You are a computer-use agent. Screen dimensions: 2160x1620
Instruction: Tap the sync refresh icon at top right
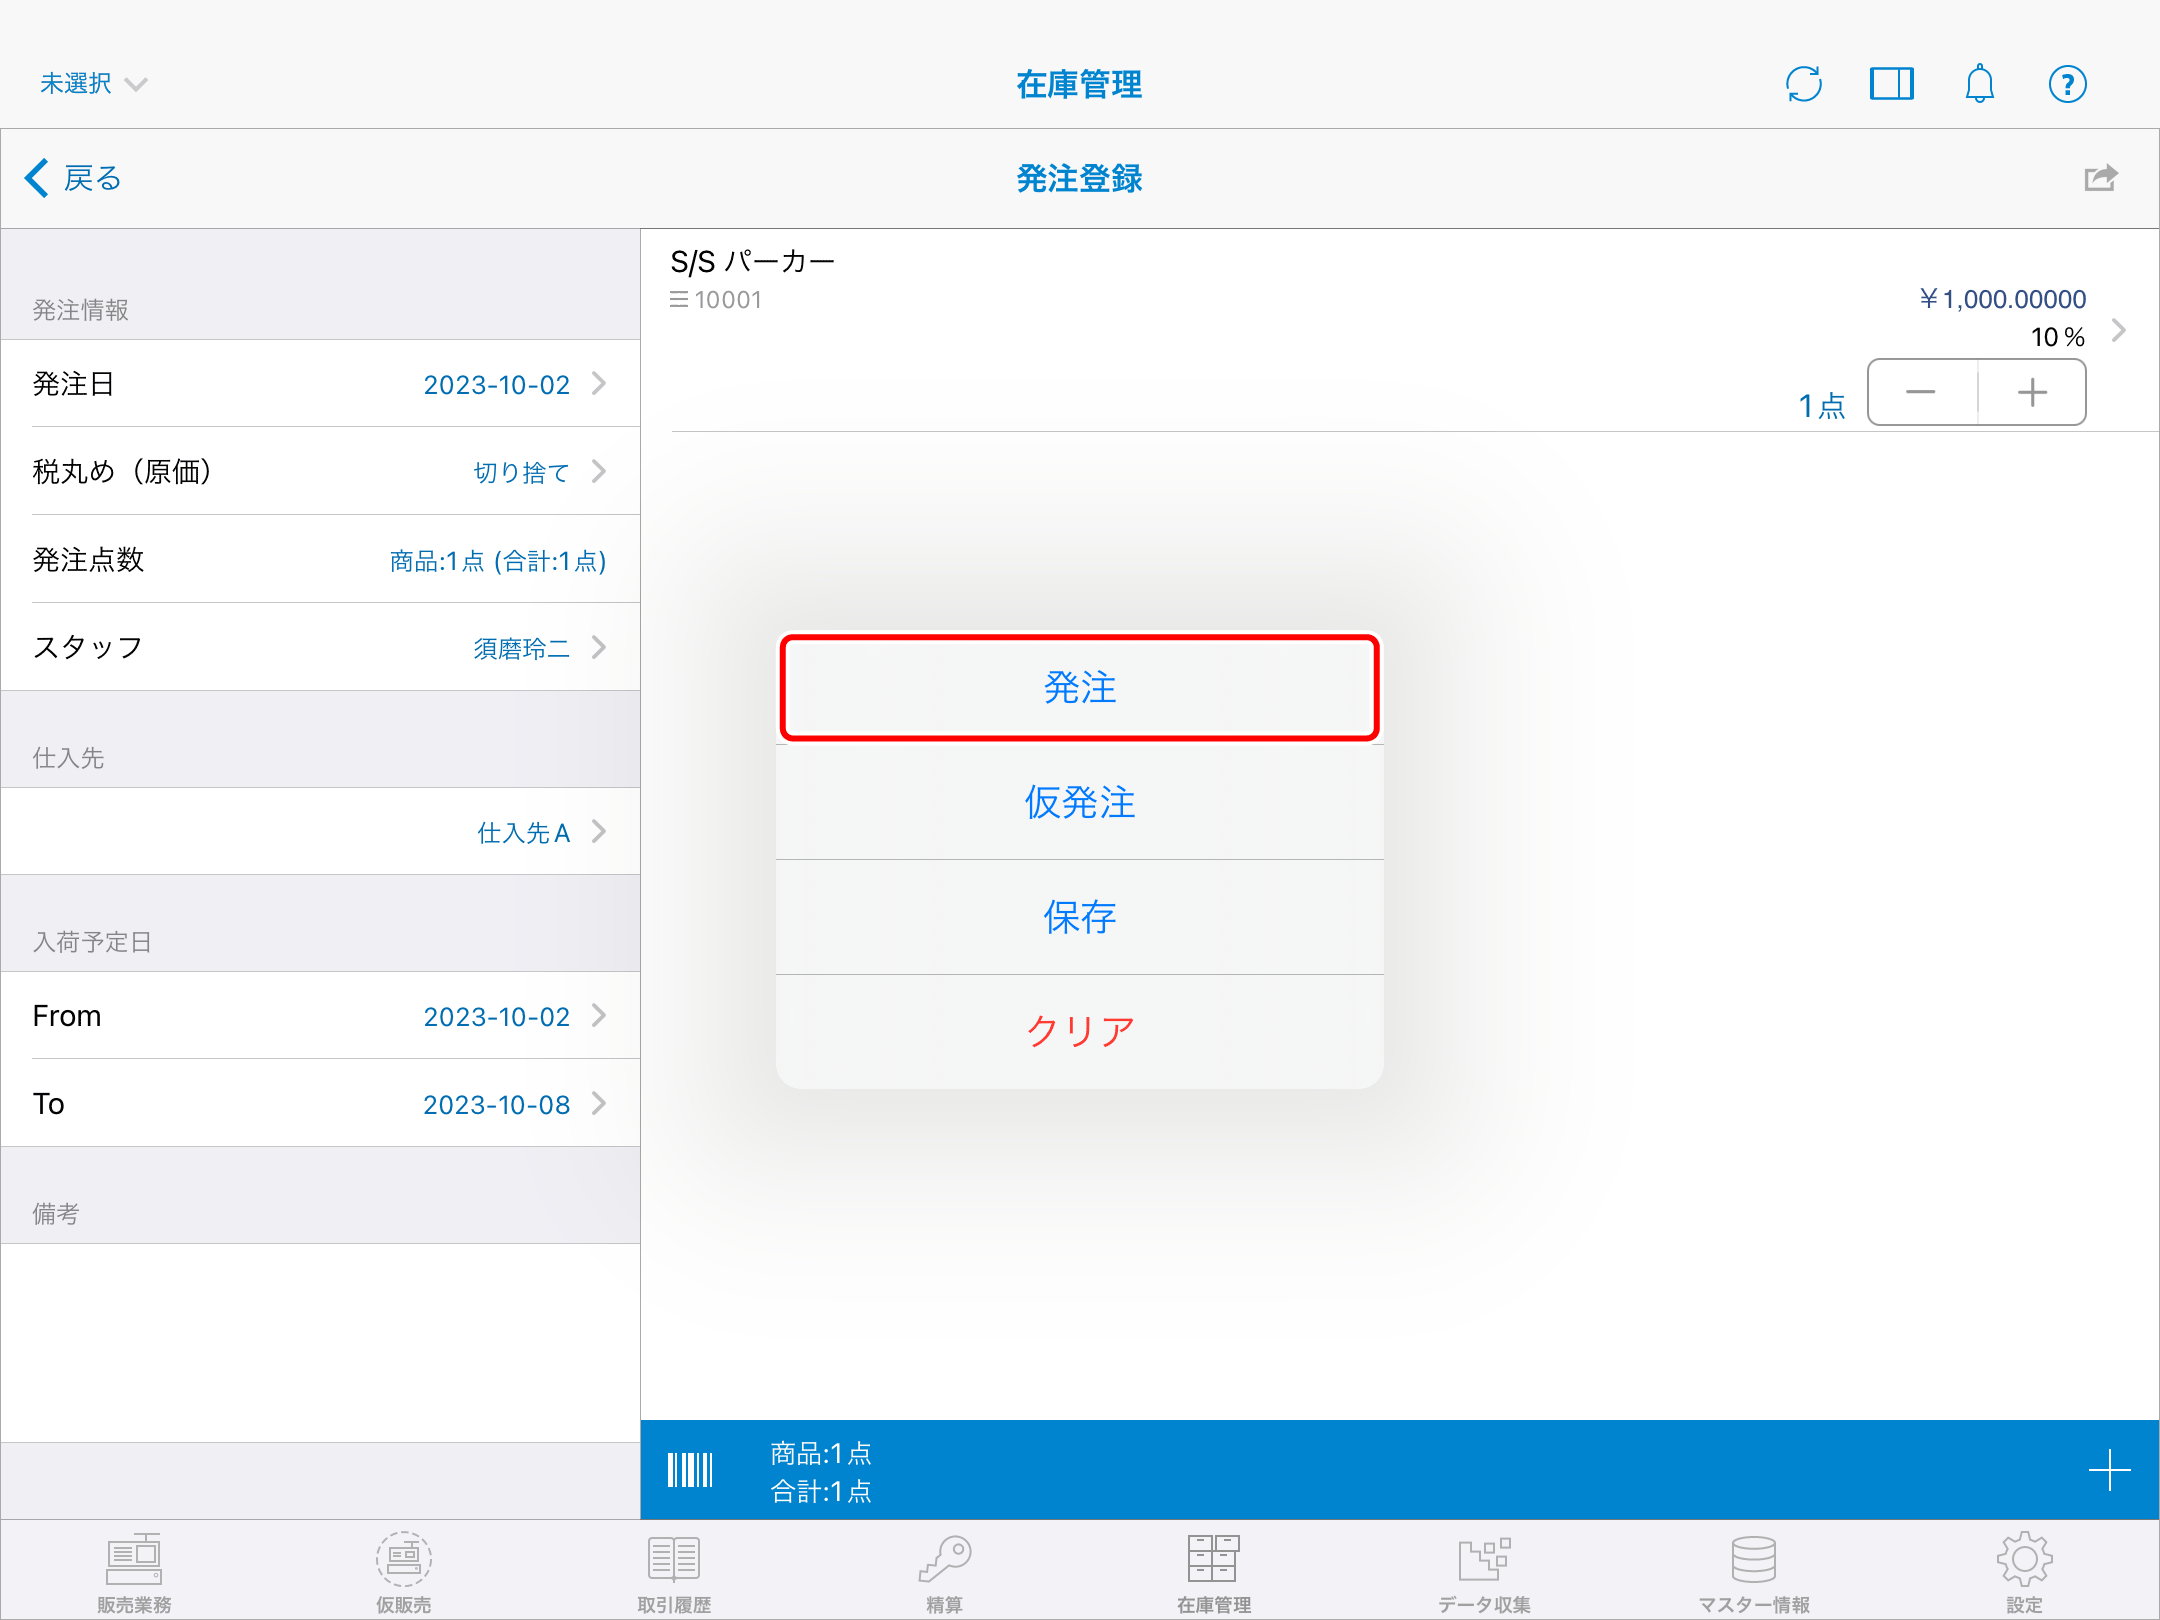[1803, 84]
